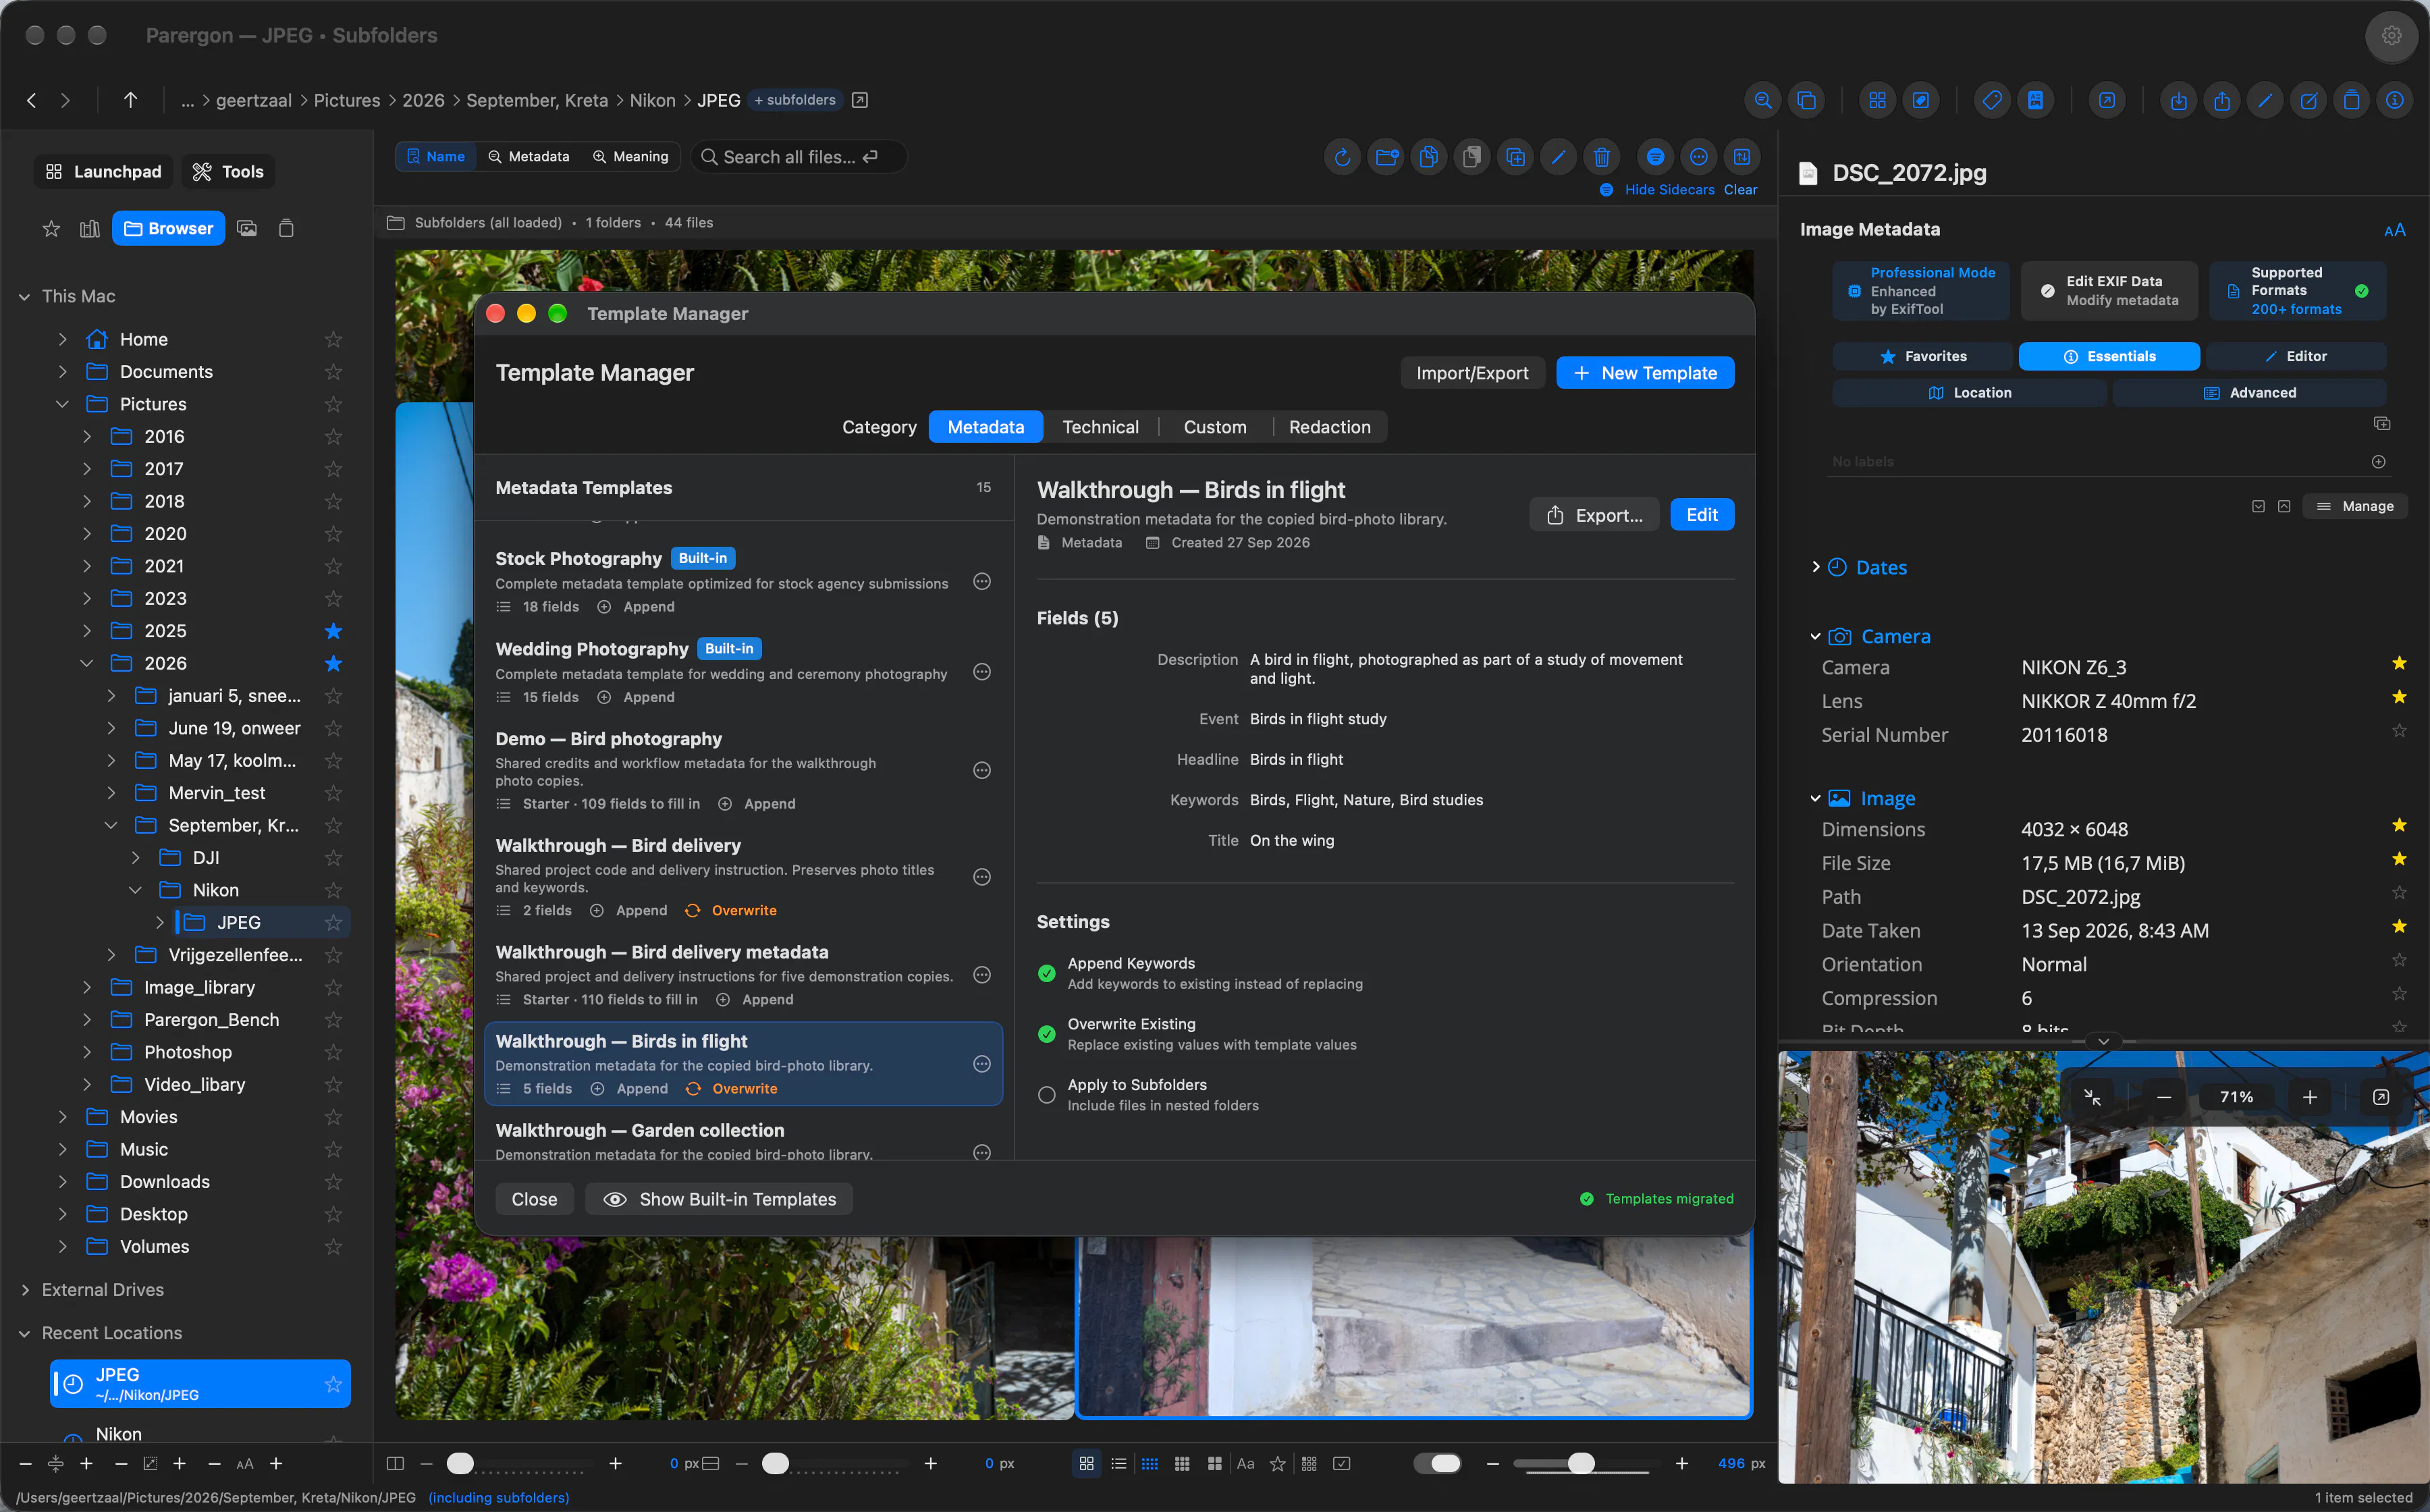Click the refresh icon in browser toolbar
Screen dimensions: 2430x1512
coord(1342,157)
